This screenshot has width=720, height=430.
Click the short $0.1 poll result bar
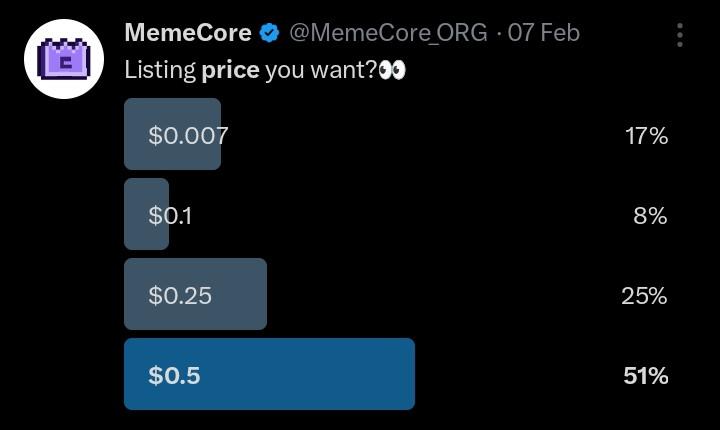click(146, 214)
